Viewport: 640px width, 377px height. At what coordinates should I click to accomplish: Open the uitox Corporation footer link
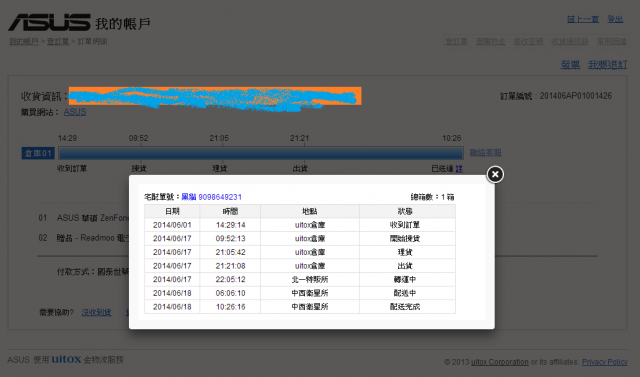point(500,362)
